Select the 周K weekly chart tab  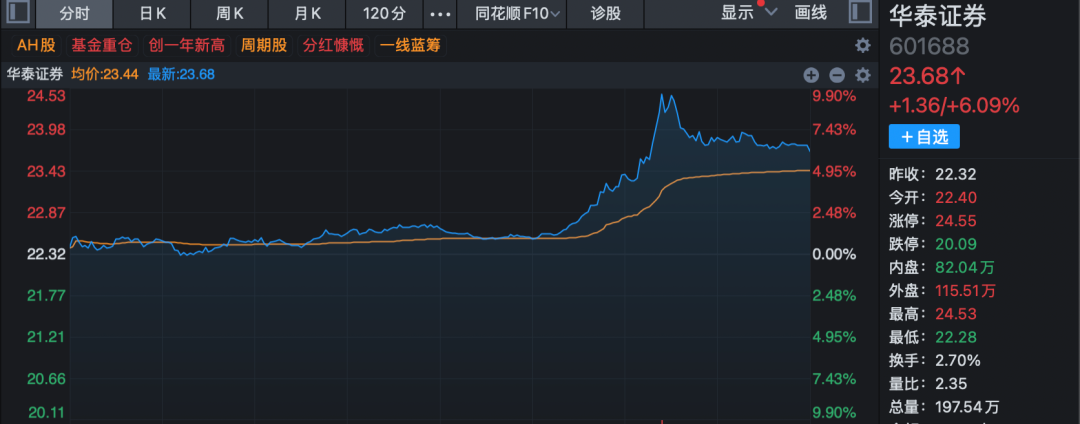[x=230, y=13]
